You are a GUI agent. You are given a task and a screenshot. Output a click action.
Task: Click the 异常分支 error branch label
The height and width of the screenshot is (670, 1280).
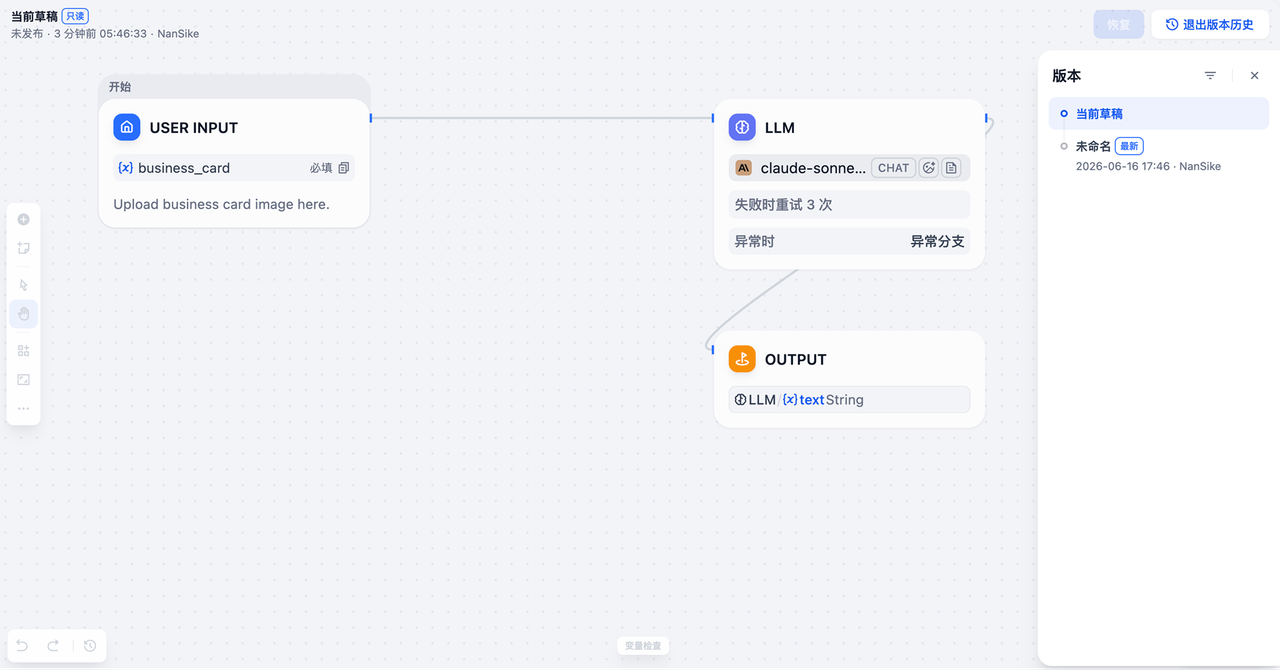937,241
